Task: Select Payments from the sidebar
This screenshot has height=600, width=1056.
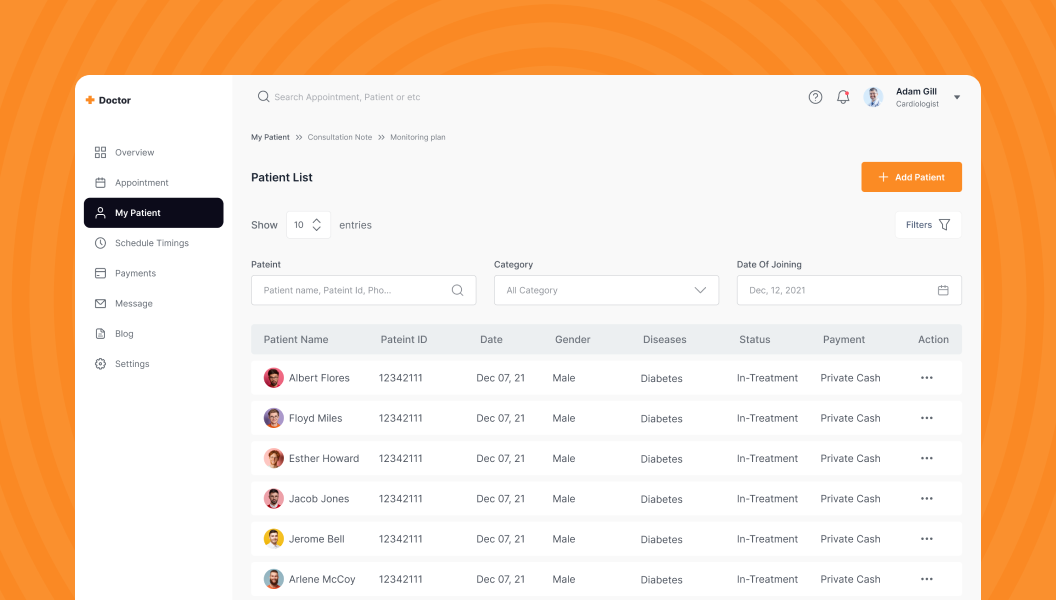Action: [x=135, y=273]
